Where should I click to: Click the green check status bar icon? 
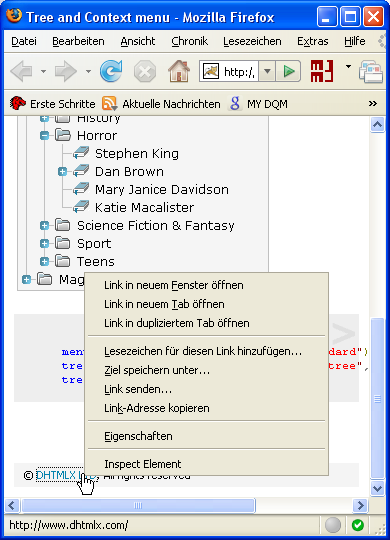point(358,525)
